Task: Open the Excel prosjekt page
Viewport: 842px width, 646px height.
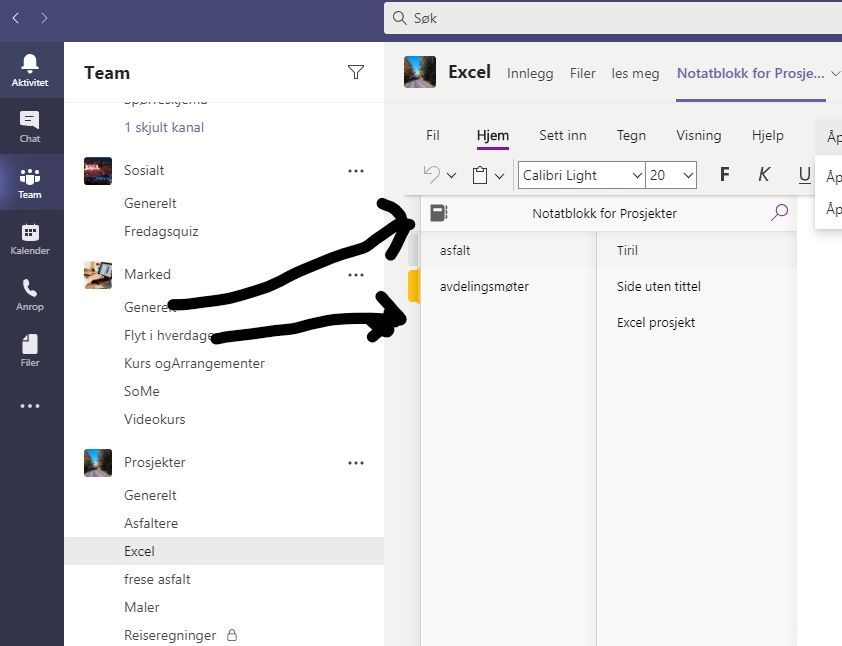Action: (656, 322)
